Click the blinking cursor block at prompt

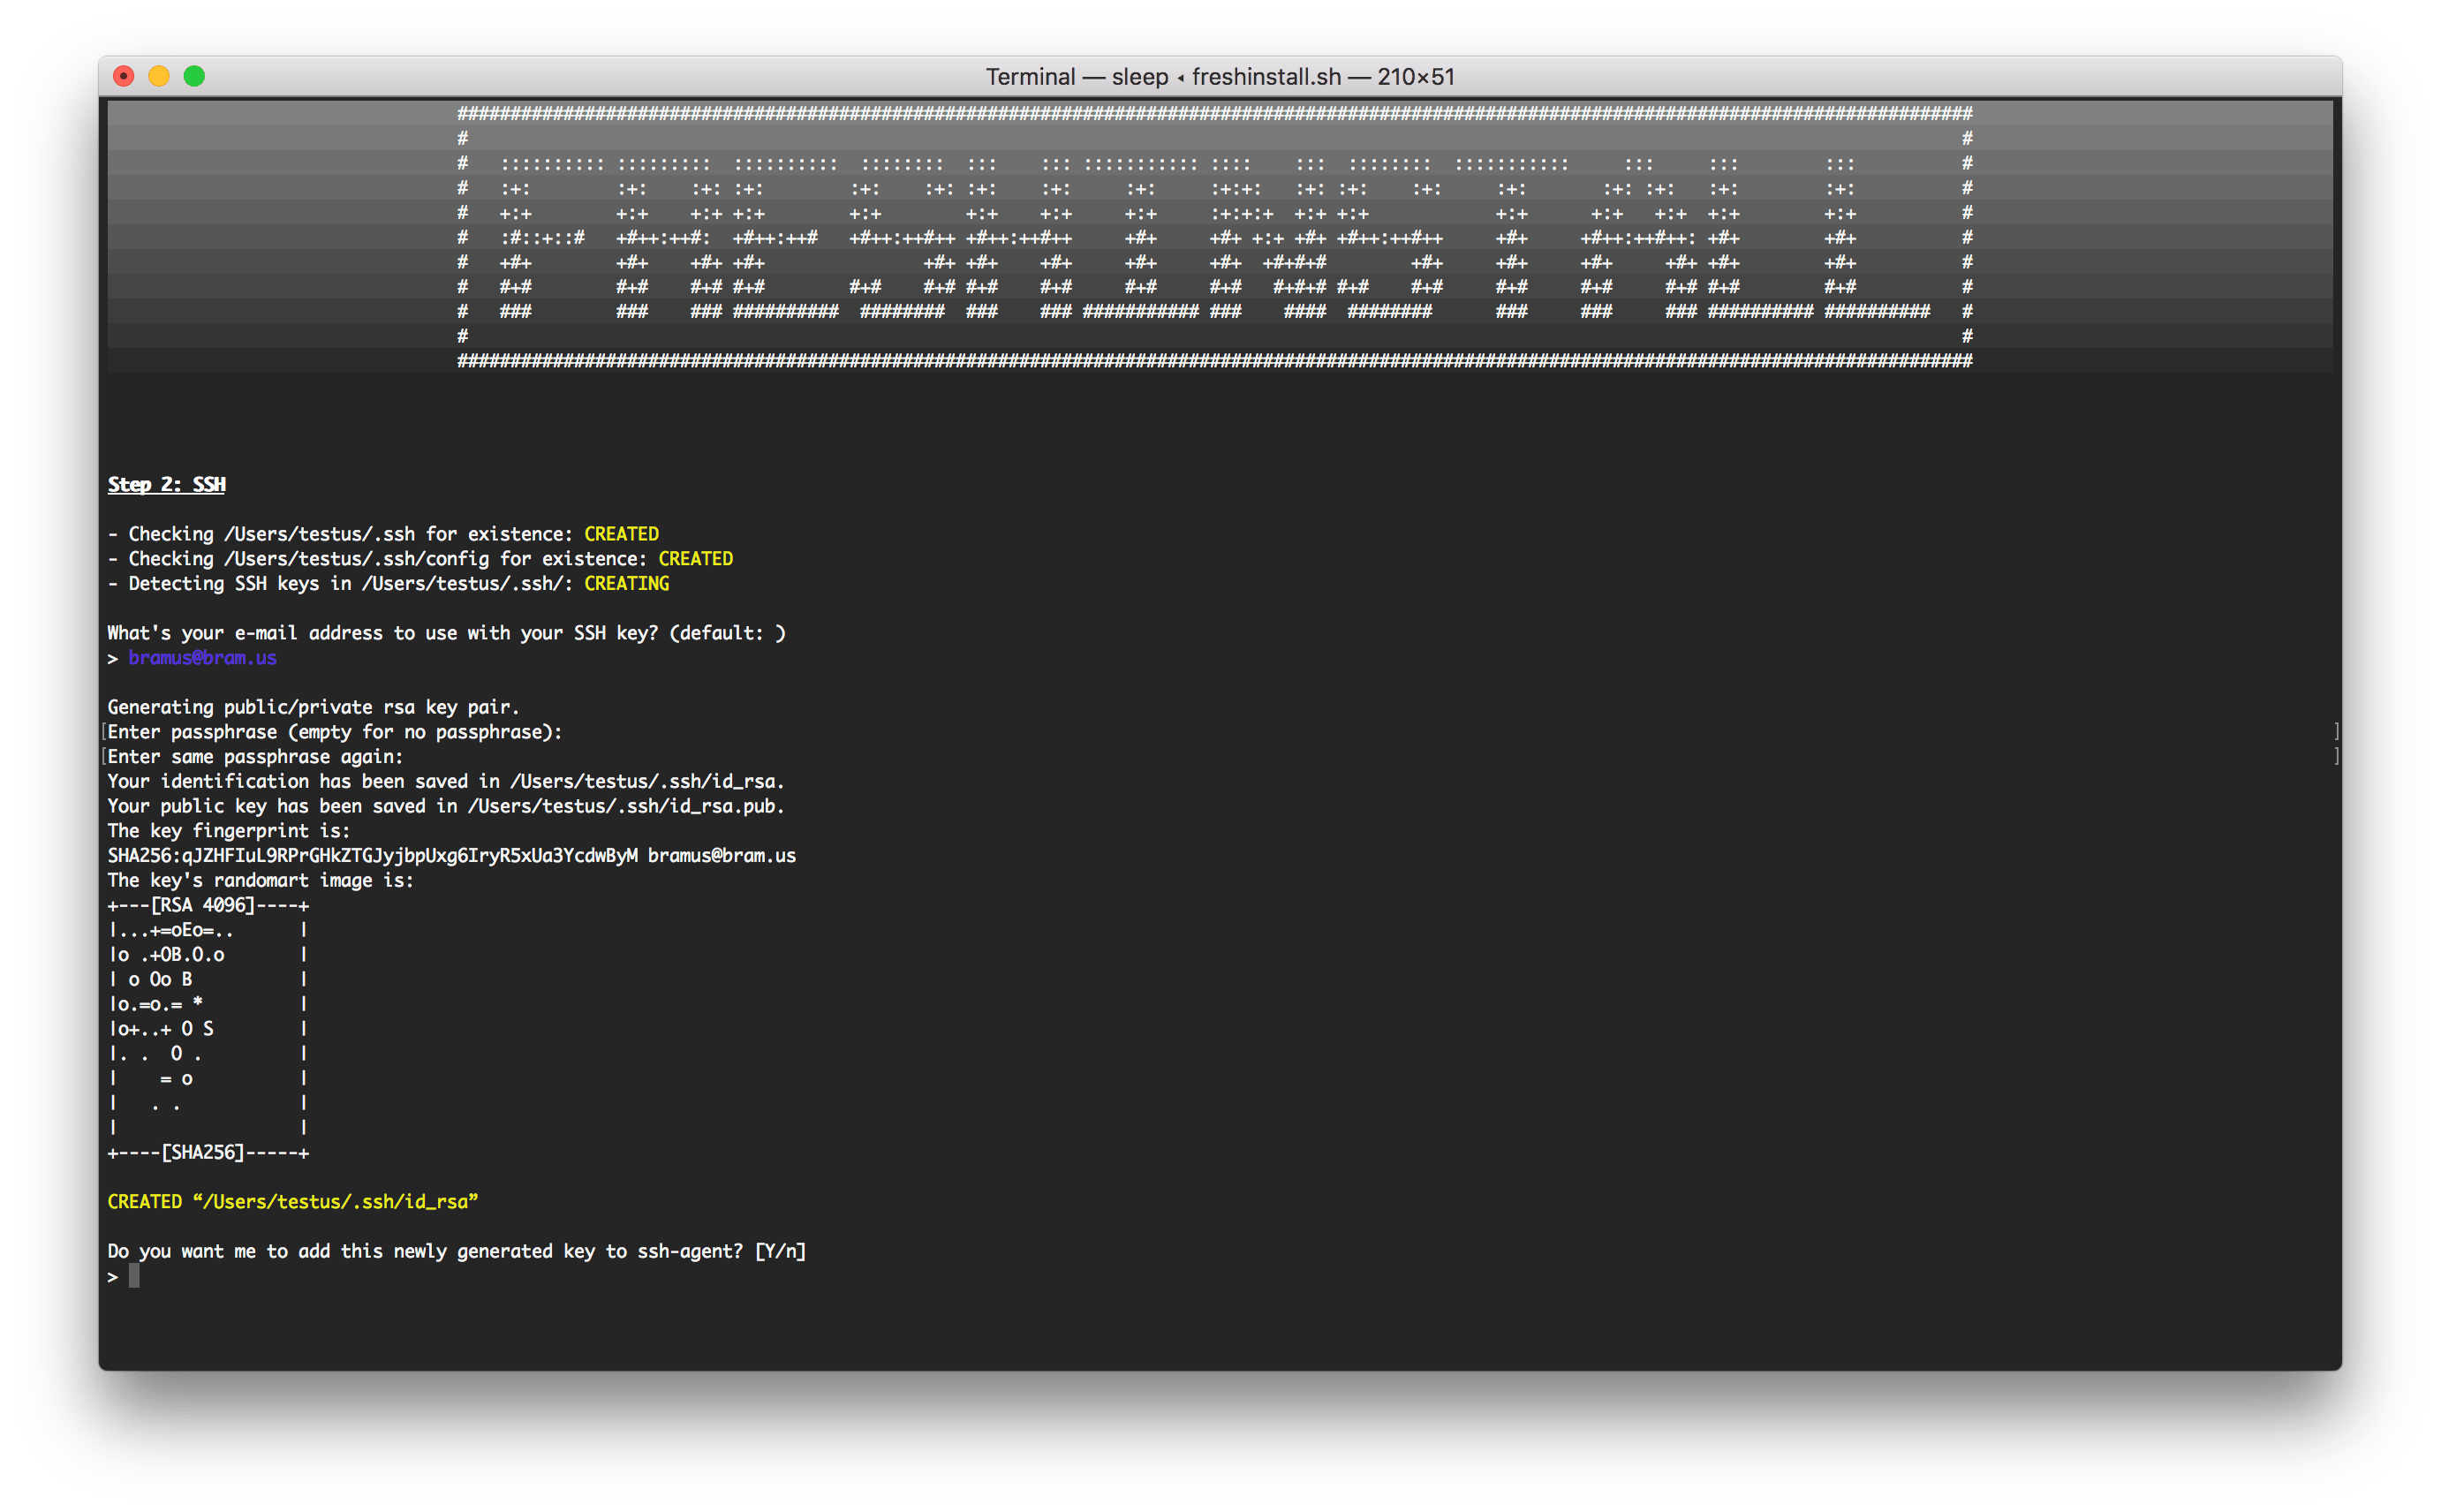(x=134, y=1276)
